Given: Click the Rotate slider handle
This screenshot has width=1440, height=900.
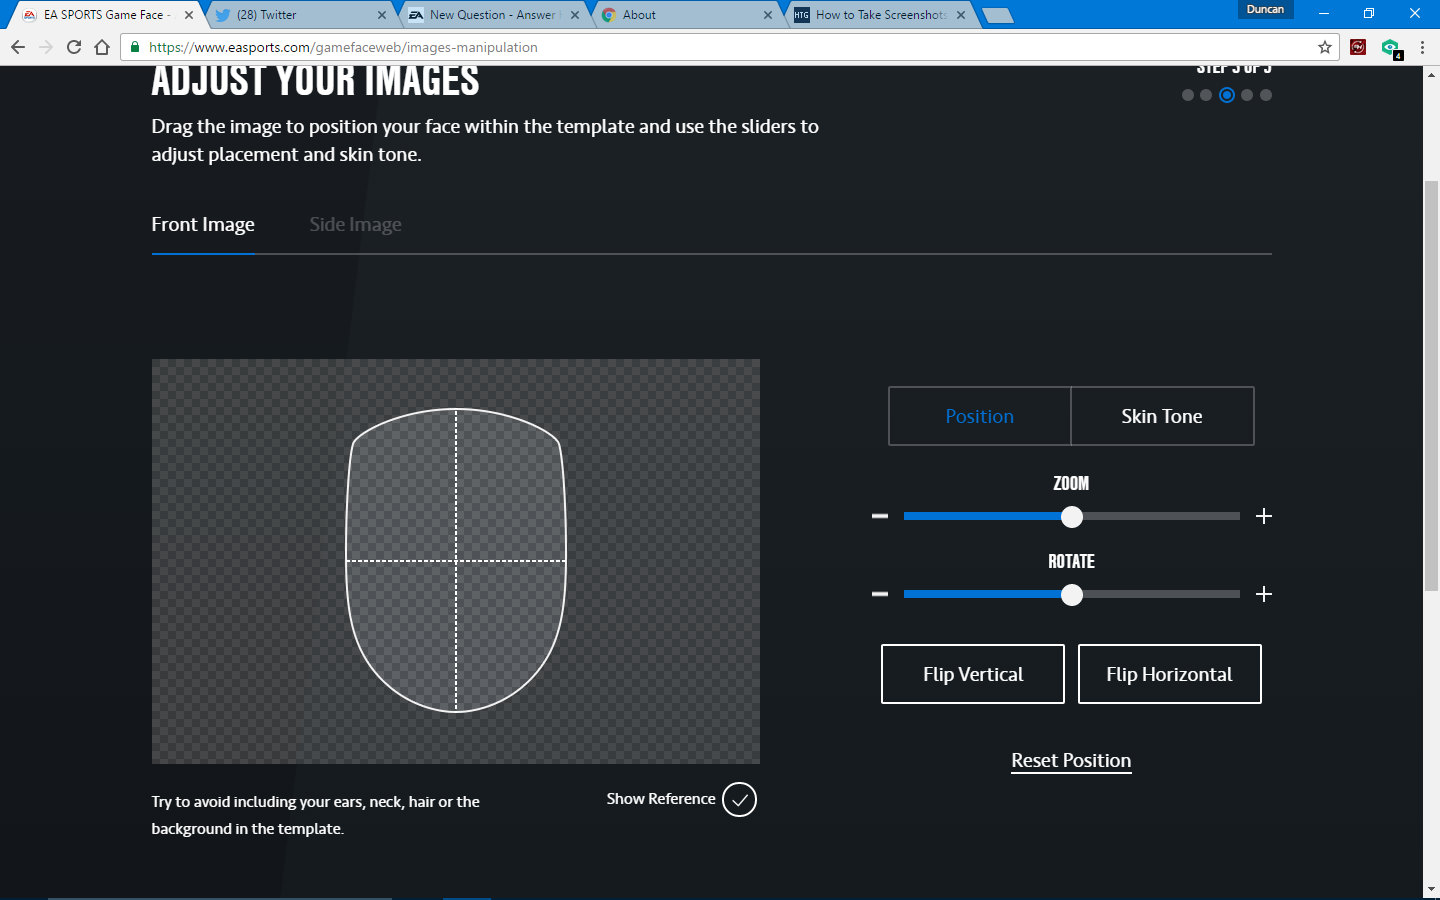Looking at the screenshot, I should 1072,595.
